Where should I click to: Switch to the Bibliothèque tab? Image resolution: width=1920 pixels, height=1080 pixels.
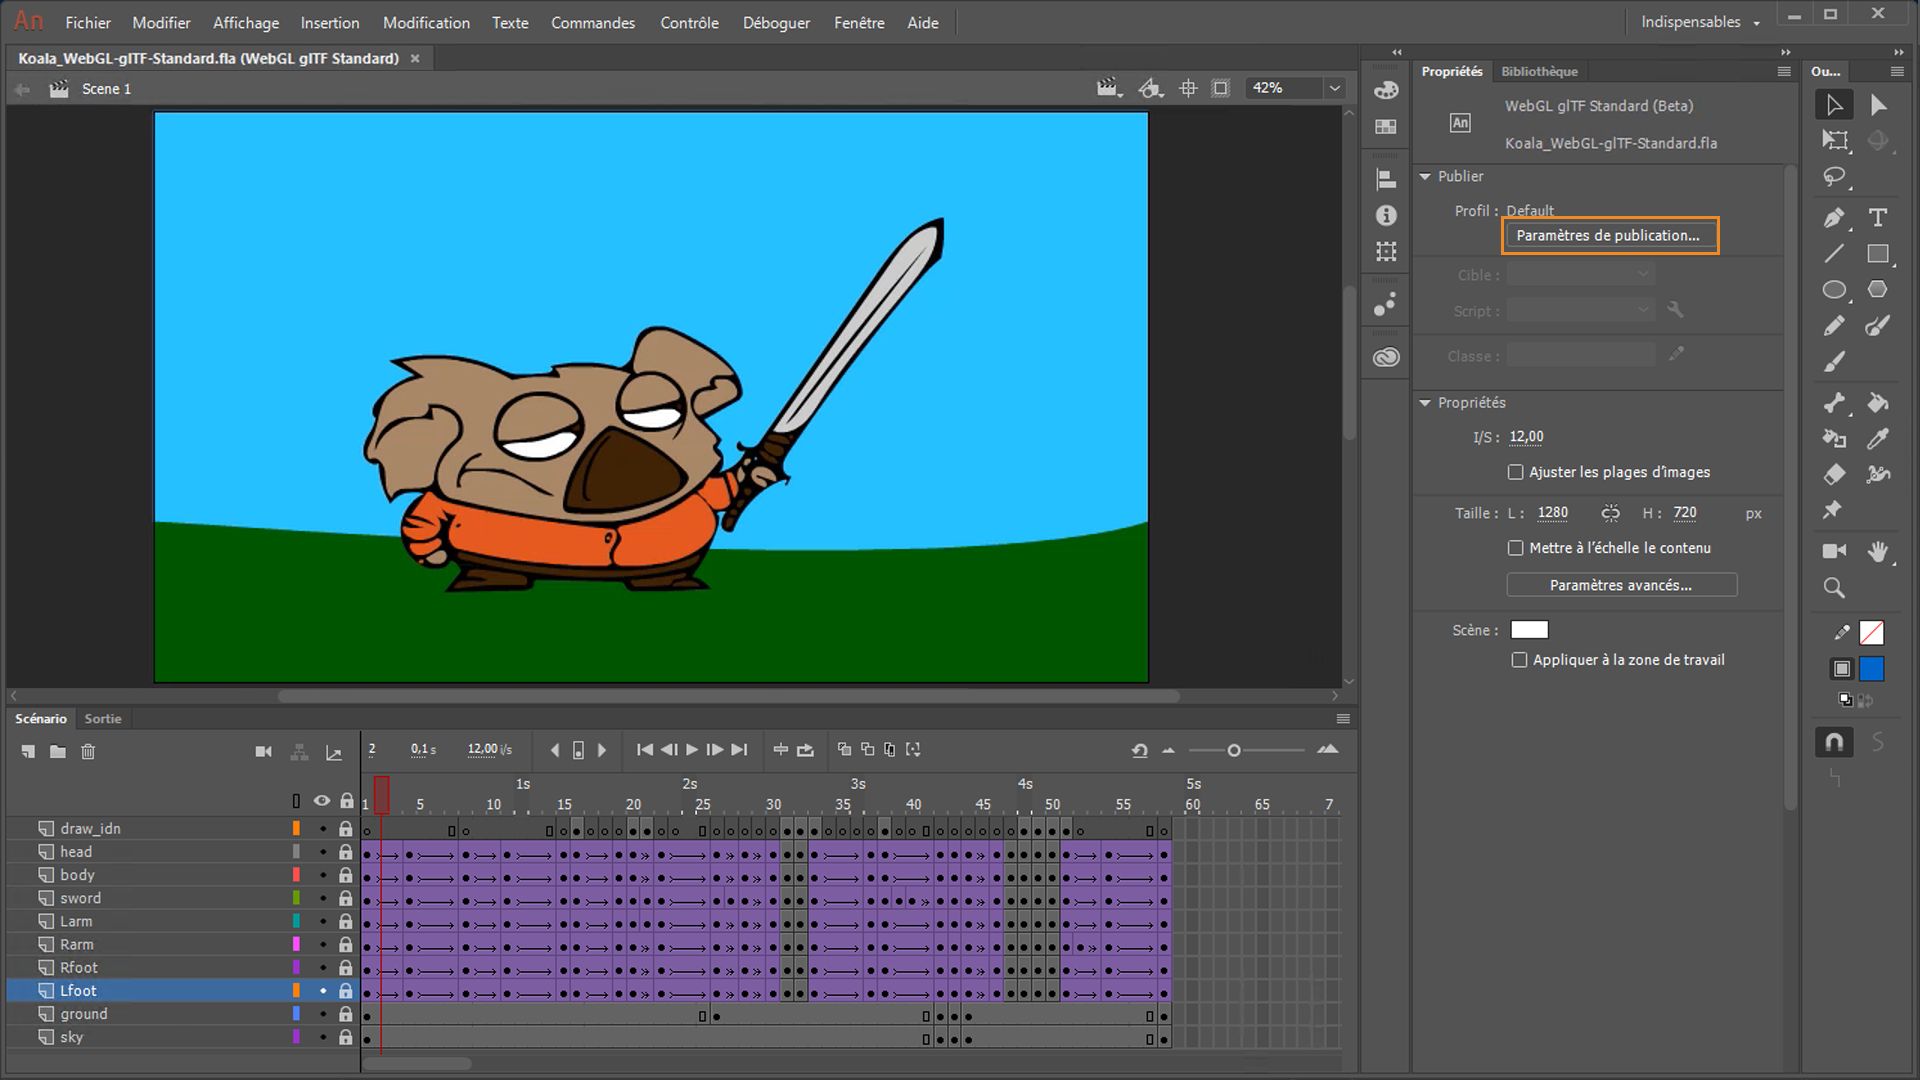(1539, 71)
